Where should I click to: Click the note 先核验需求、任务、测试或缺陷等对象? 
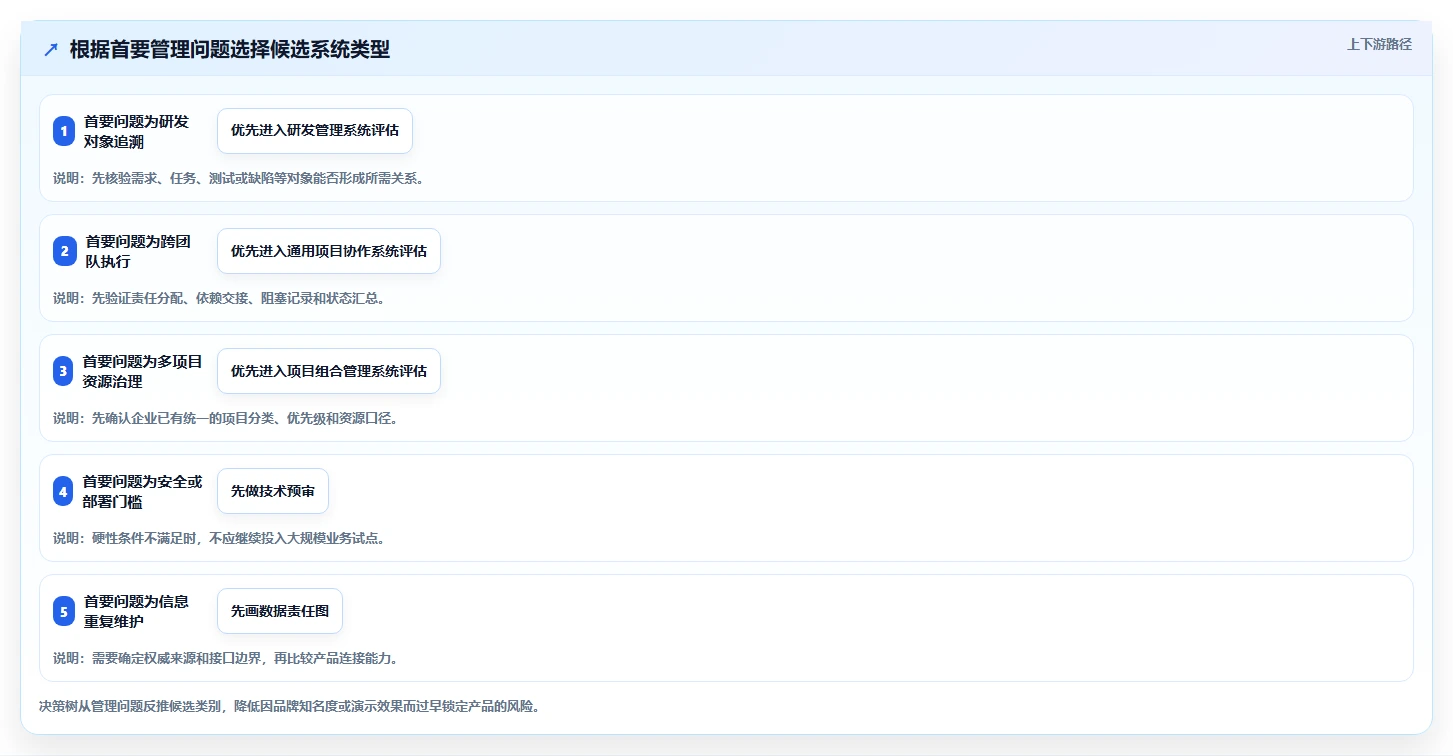[x=239, y=179]
